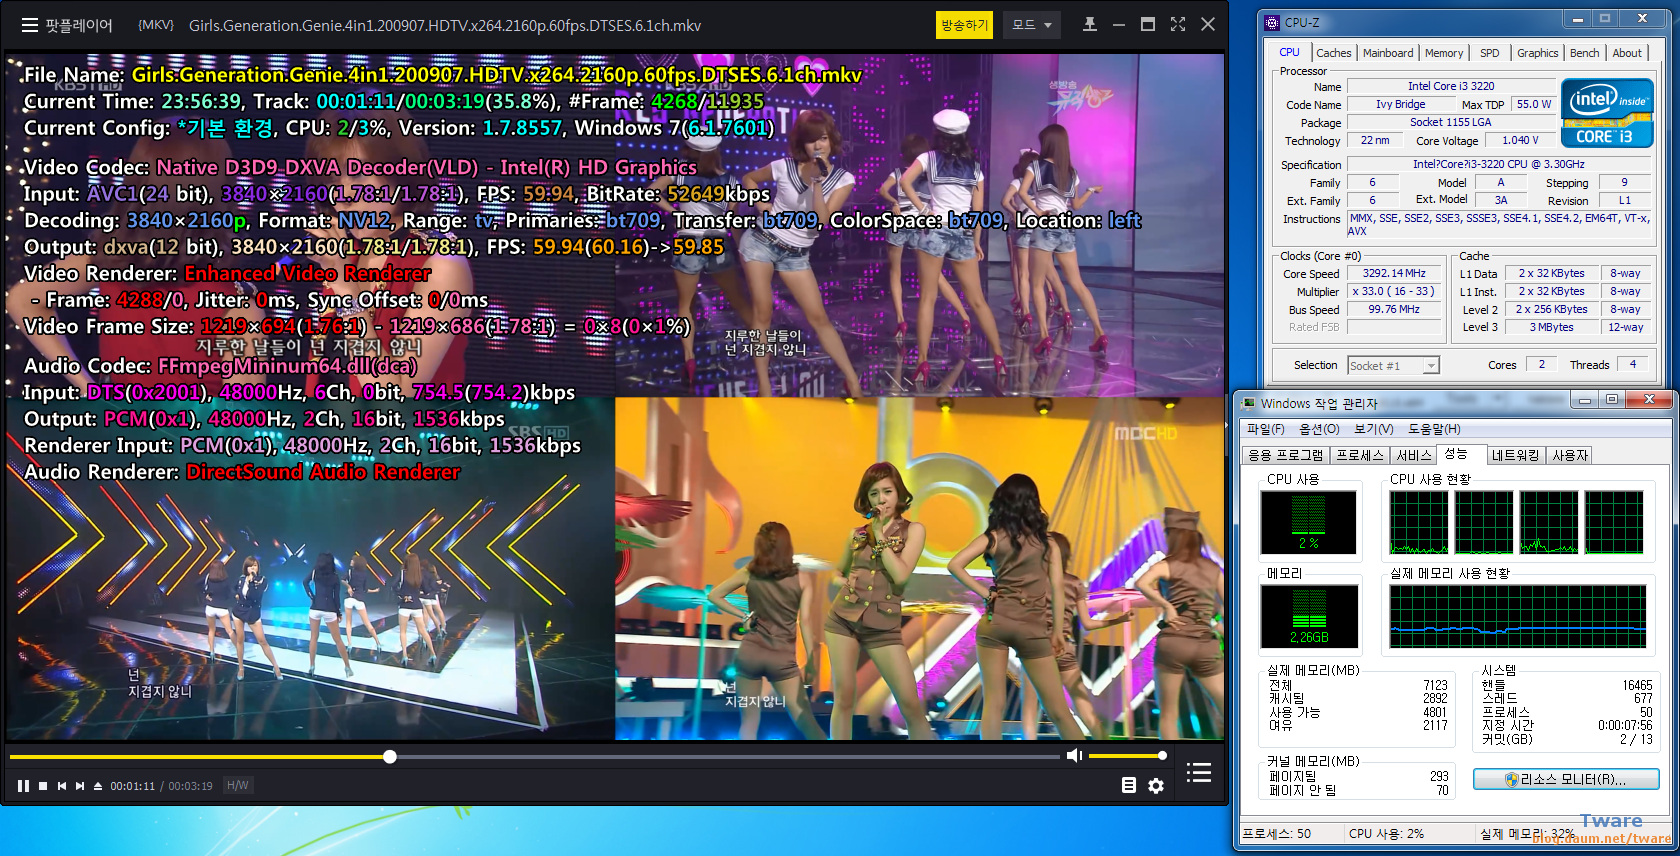Minimize the PotPlayer window
This screenshot has height=856, width=1680.
tap(1118, 25)
